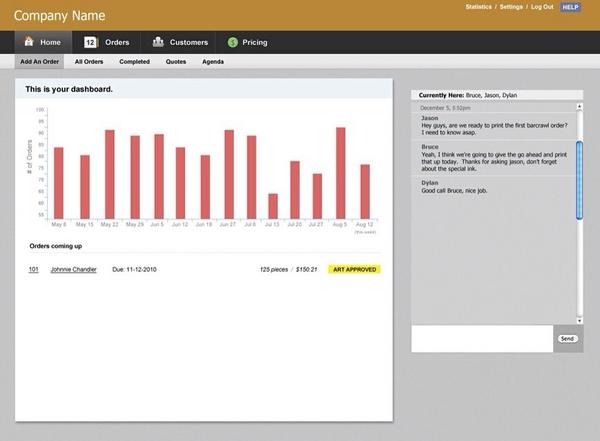Open the Agenda submenu

213,62
